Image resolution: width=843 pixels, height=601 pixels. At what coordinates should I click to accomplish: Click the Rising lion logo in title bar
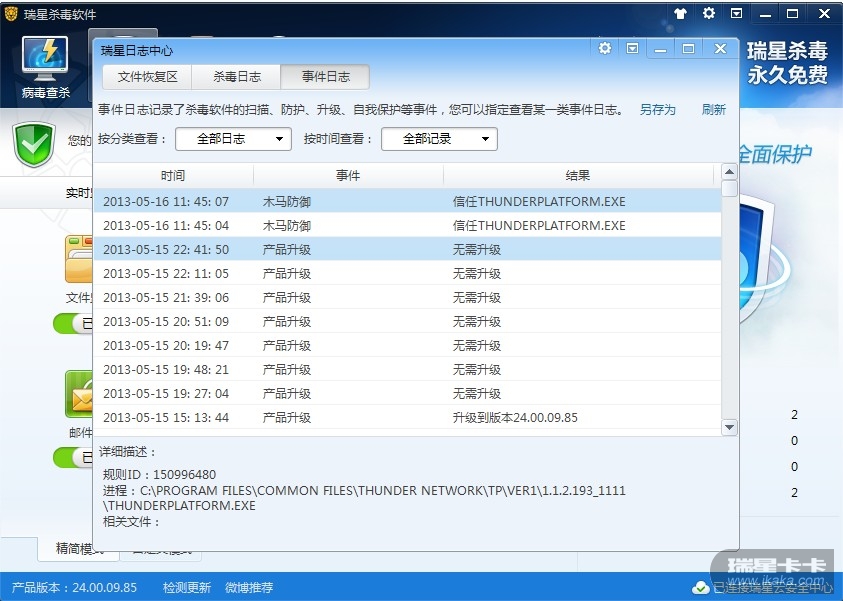point(11,14)
